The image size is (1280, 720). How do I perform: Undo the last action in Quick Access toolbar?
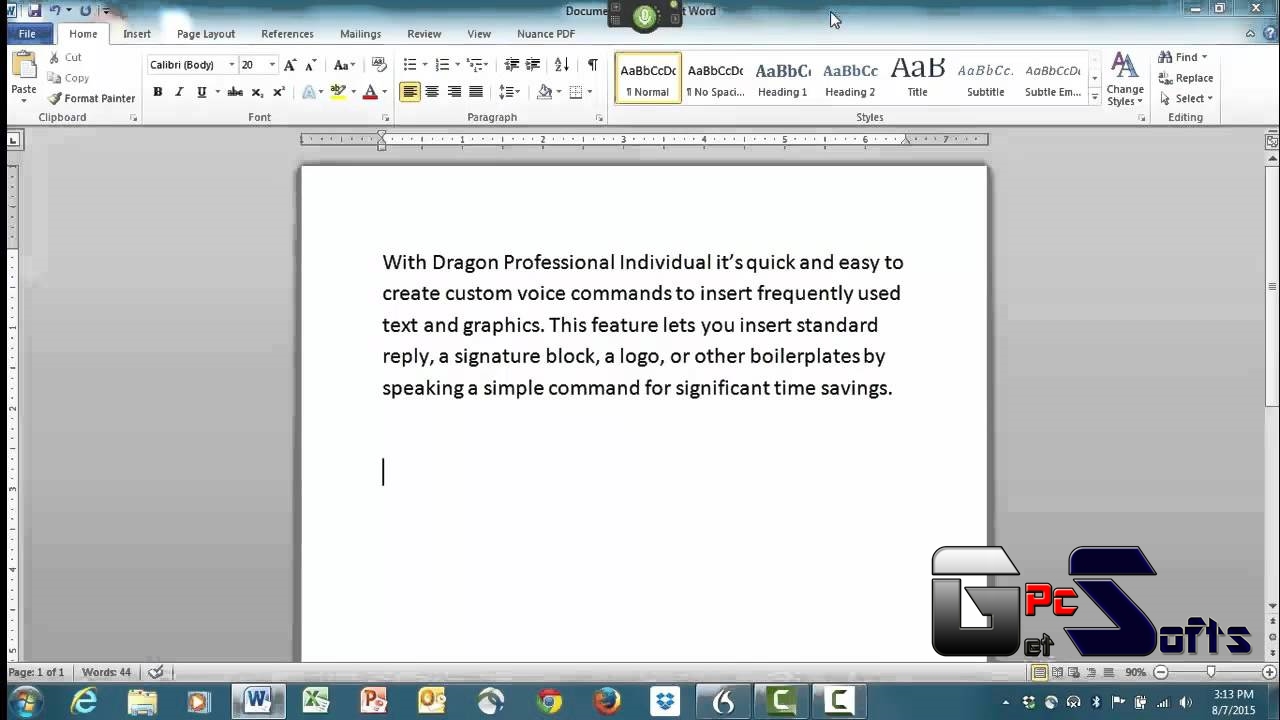coord(56,11)
